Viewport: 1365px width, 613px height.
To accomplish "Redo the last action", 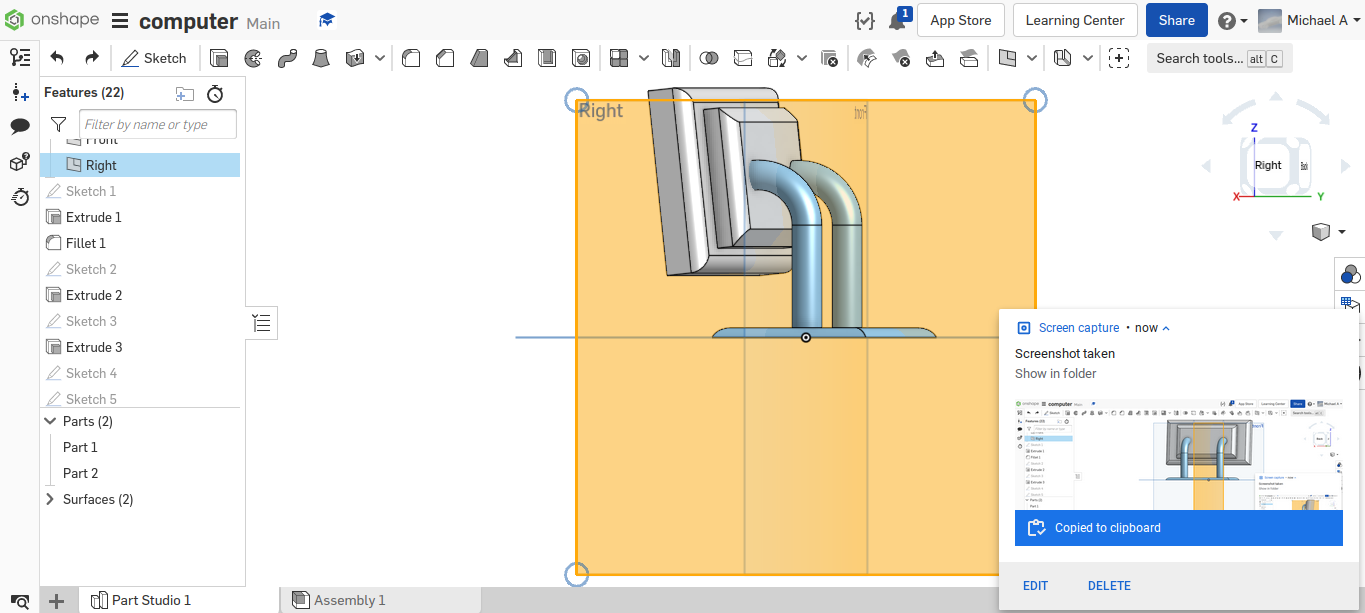I will click(91, 58).
